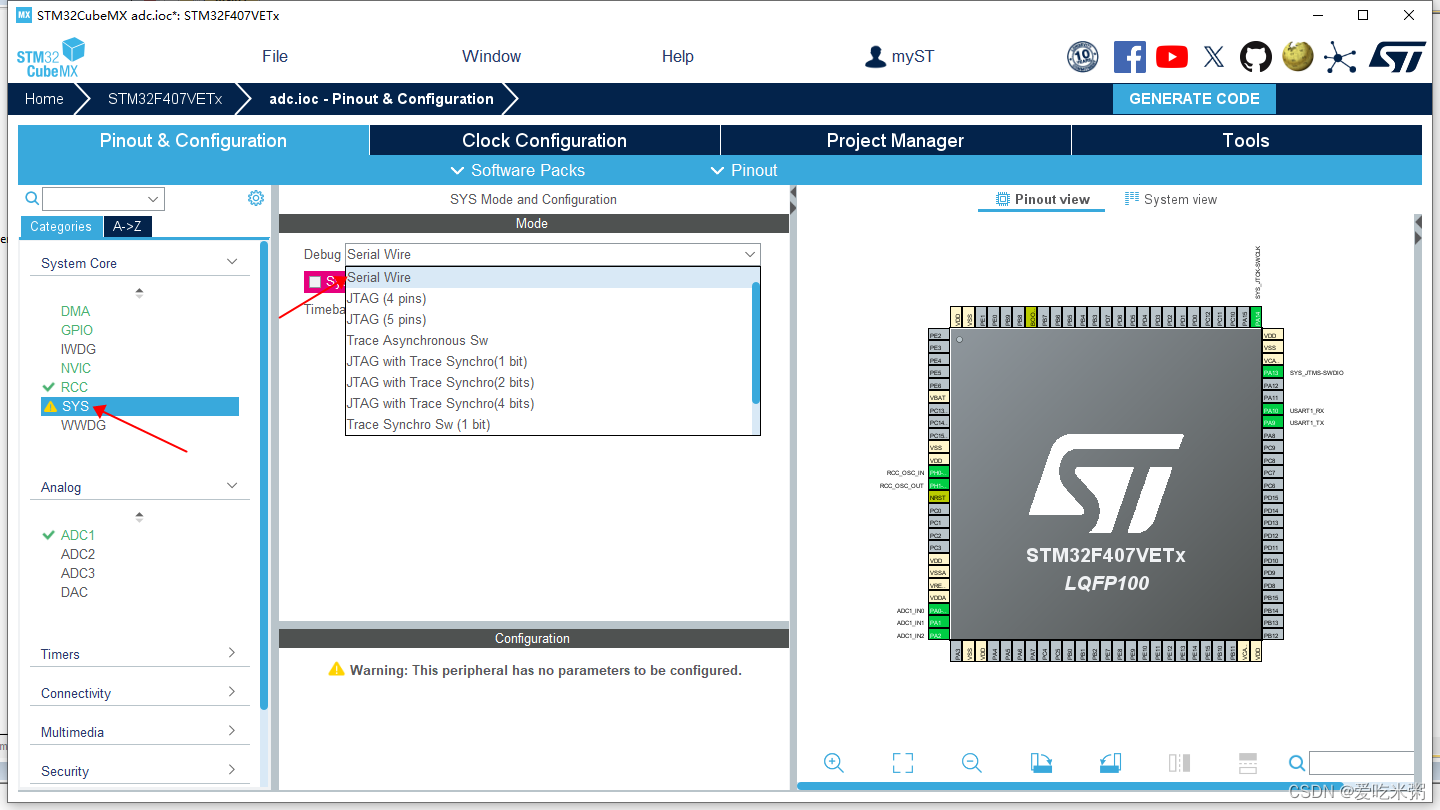
Task: Select the RCC peripheral
Action: click(74, 387)
